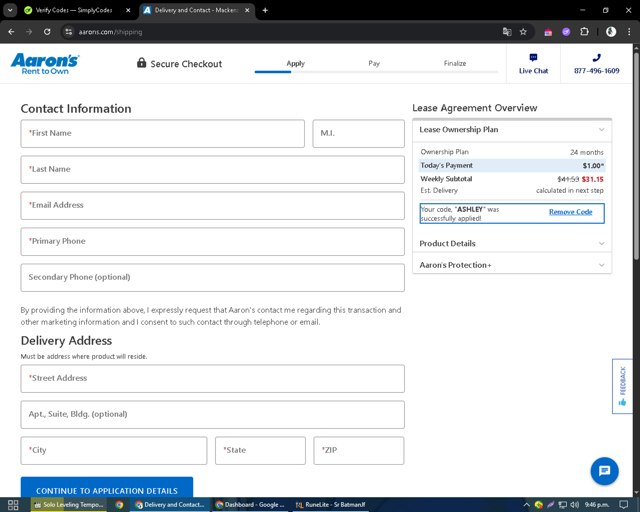The height and width of the screenshot is (512, 640).
Task: Click the Pay checkout step
Action: 374,63
